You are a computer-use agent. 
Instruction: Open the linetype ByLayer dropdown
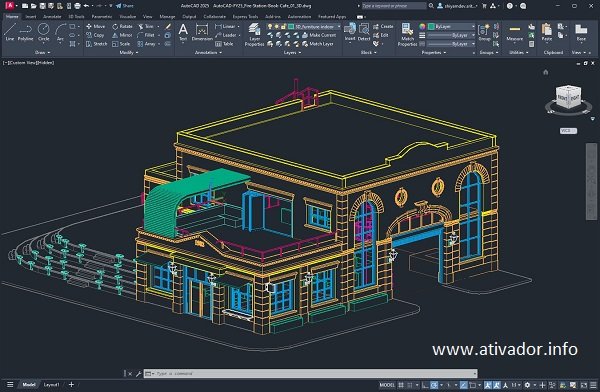point(451,44)
